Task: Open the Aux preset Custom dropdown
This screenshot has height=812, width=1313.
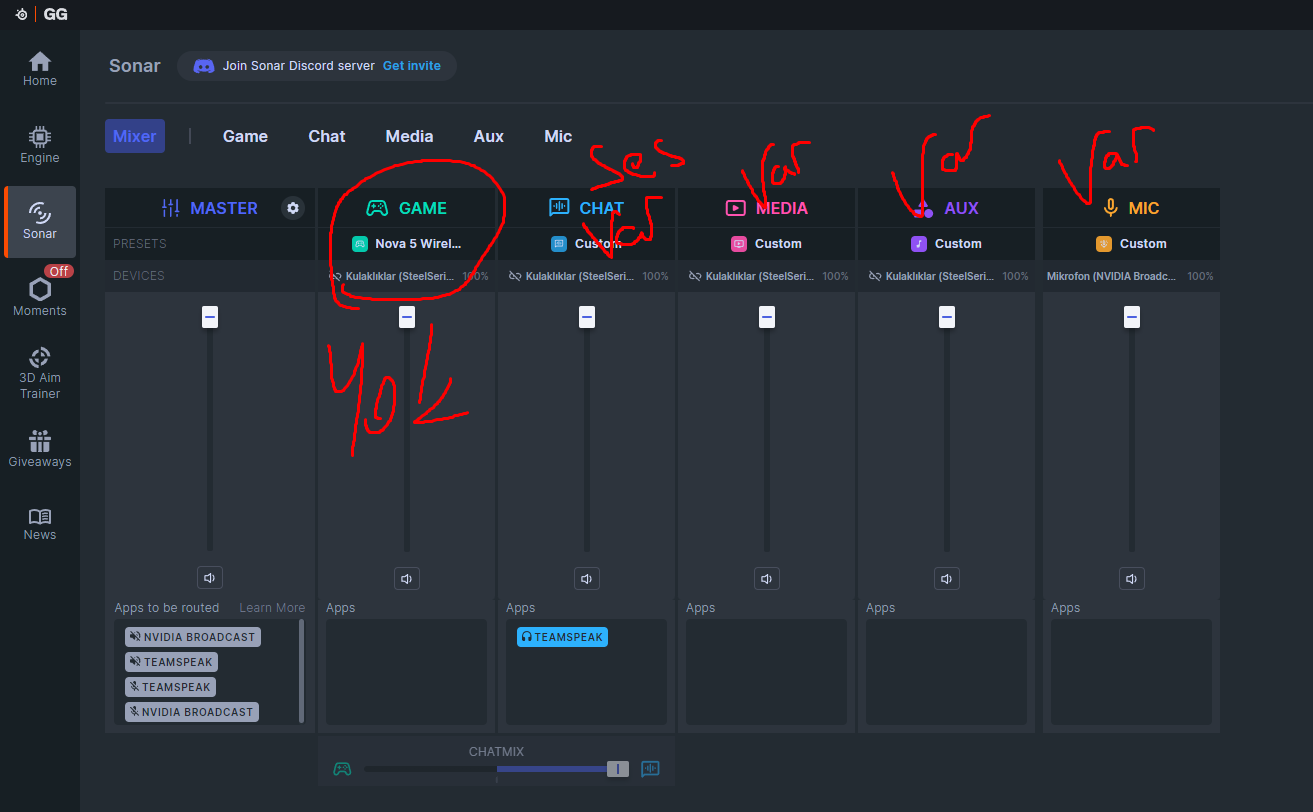Action: pos(946,244)
